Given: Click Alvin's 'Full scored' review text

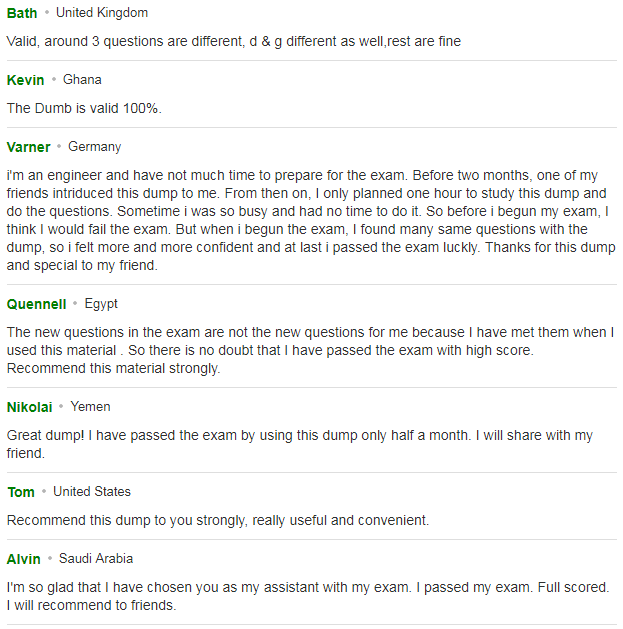Looking at the screenshot, I should point(308,596).
